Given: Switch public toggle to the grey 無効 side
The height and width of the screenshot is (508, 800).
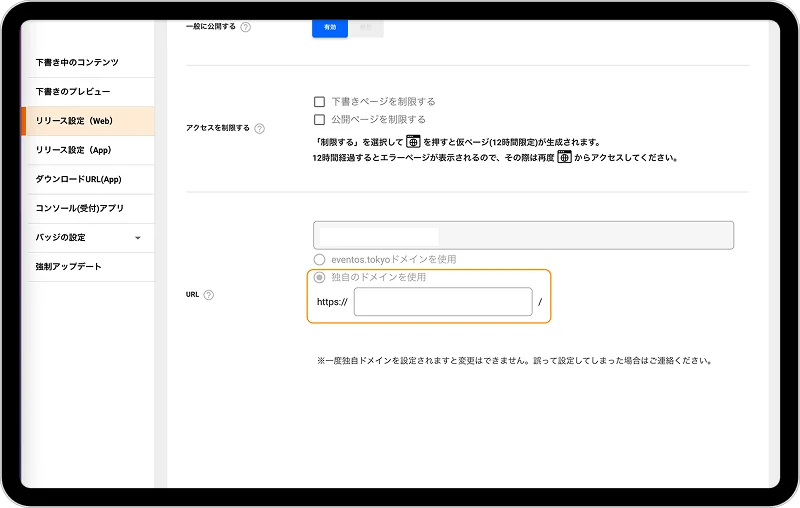Looking at the screenshot, I should [x=365, y=28].
